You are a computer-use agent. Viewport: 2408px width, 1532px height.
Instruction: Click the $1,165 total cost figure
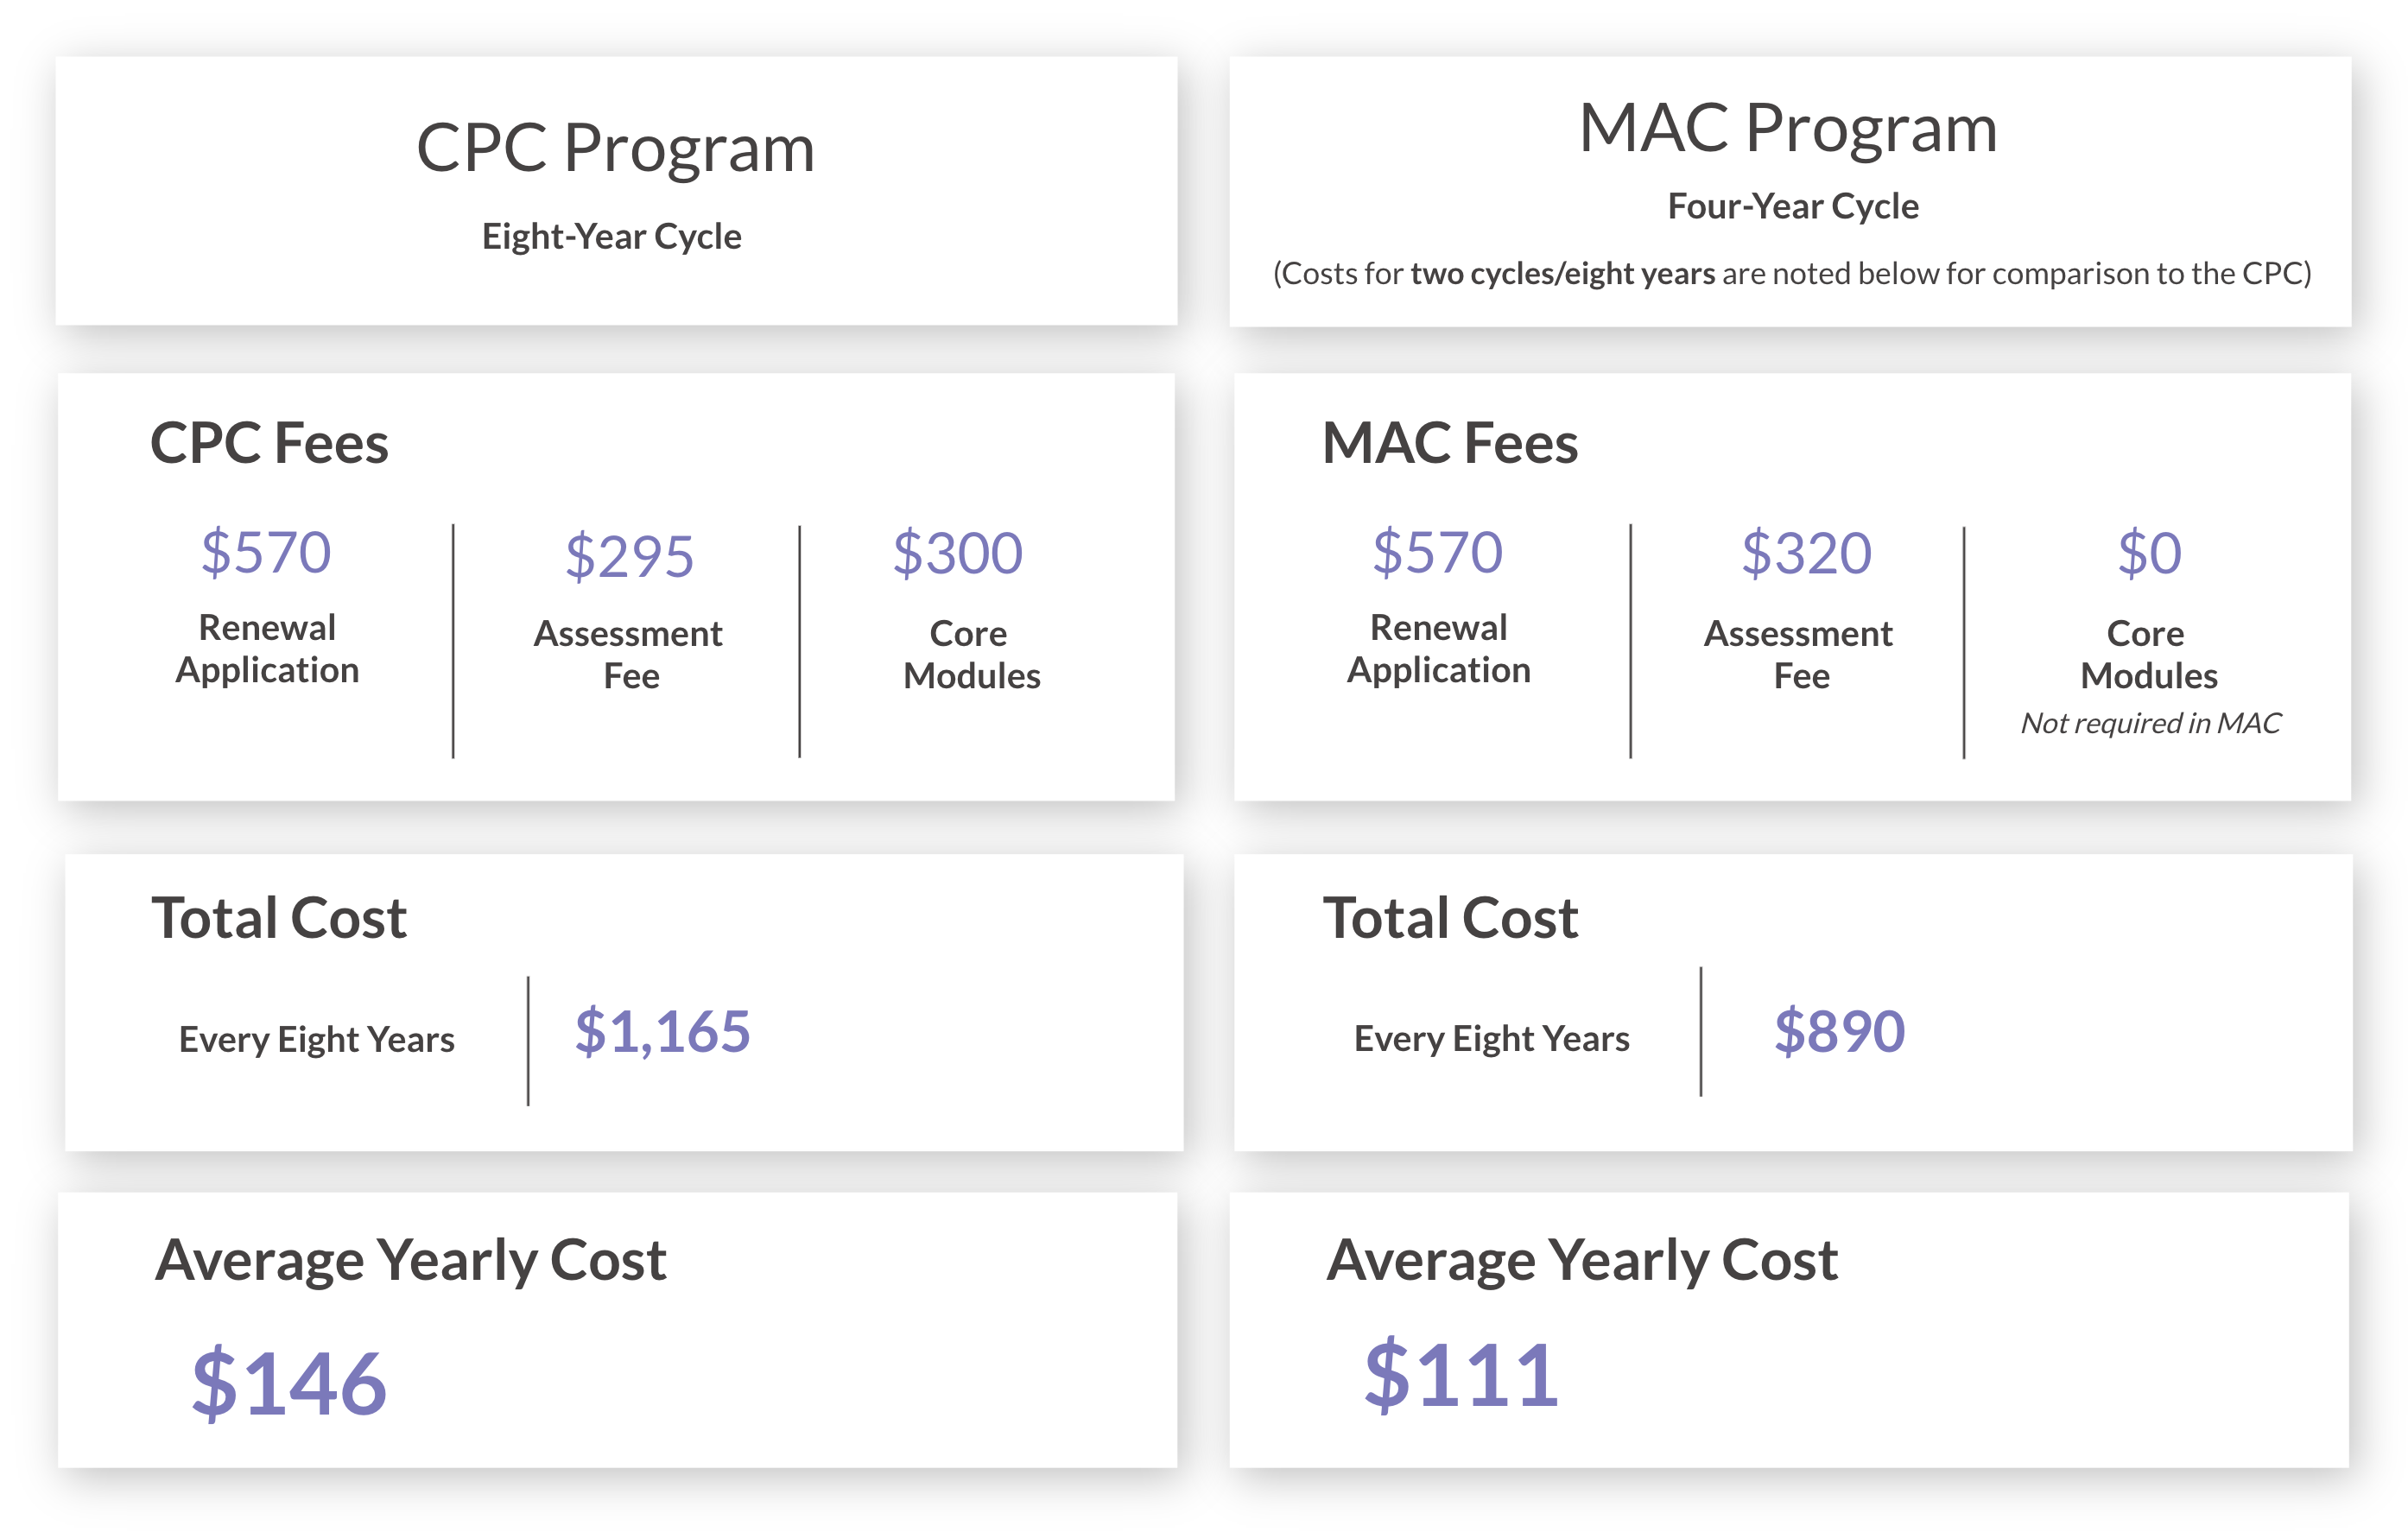coord(662,1031)
